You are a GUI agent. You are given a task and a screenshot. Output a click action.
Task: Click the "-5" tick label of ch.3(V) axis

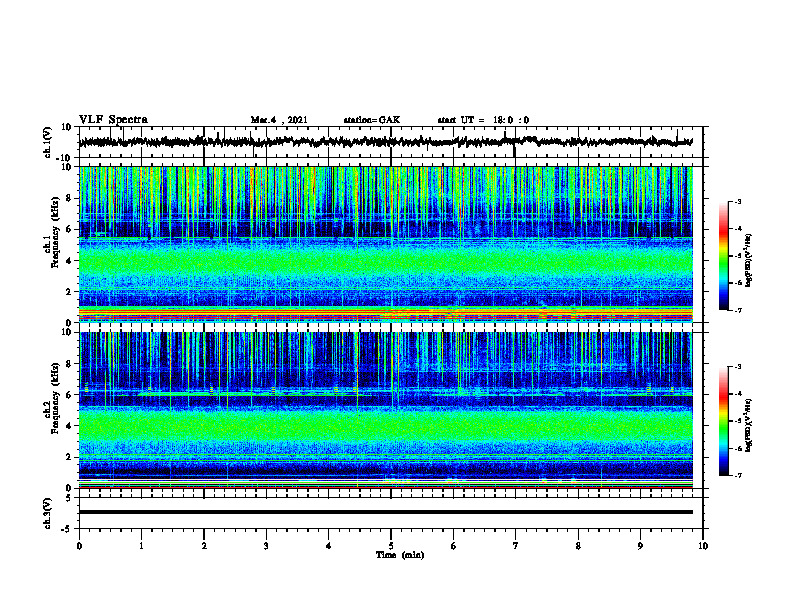tap(68, 529)
